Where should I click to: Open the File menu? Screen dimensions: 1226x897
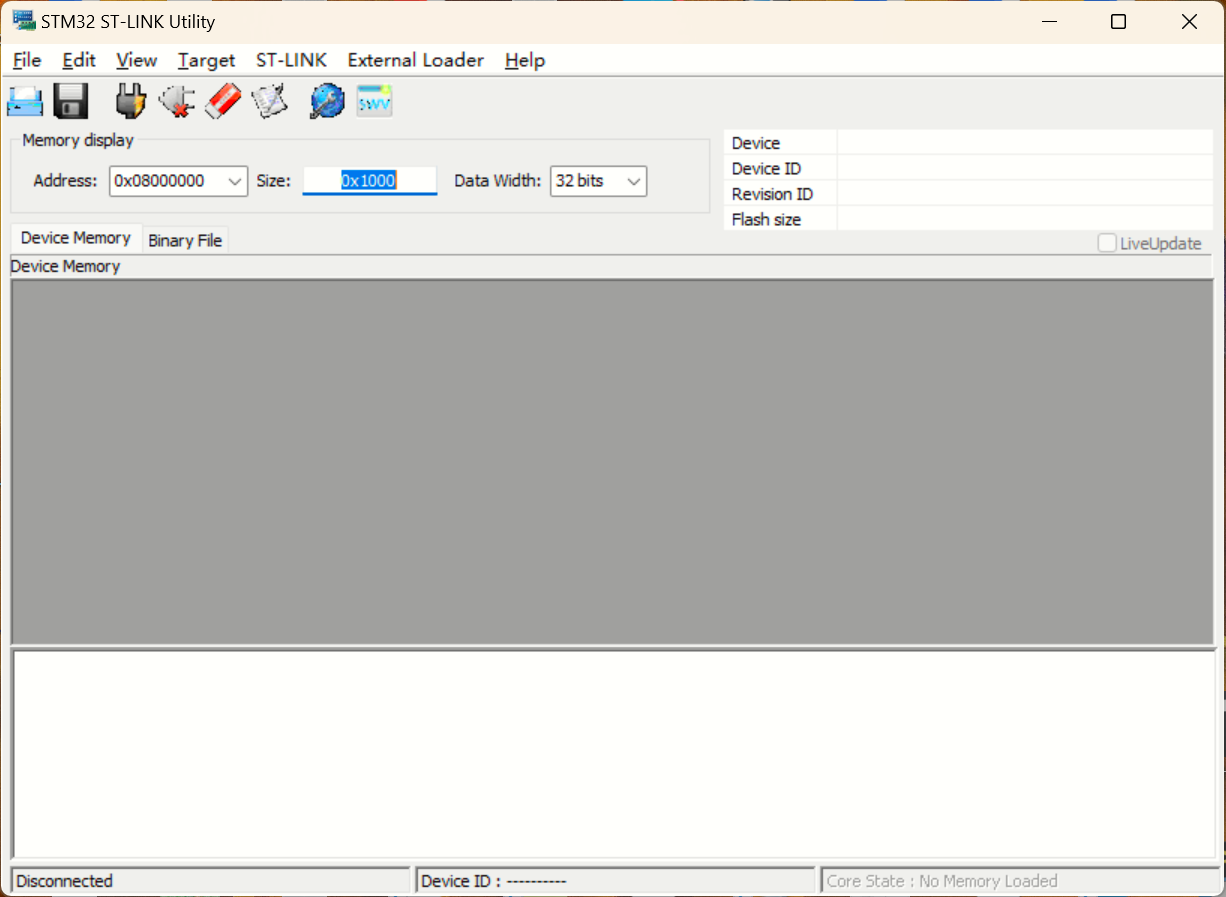(27, 60)
